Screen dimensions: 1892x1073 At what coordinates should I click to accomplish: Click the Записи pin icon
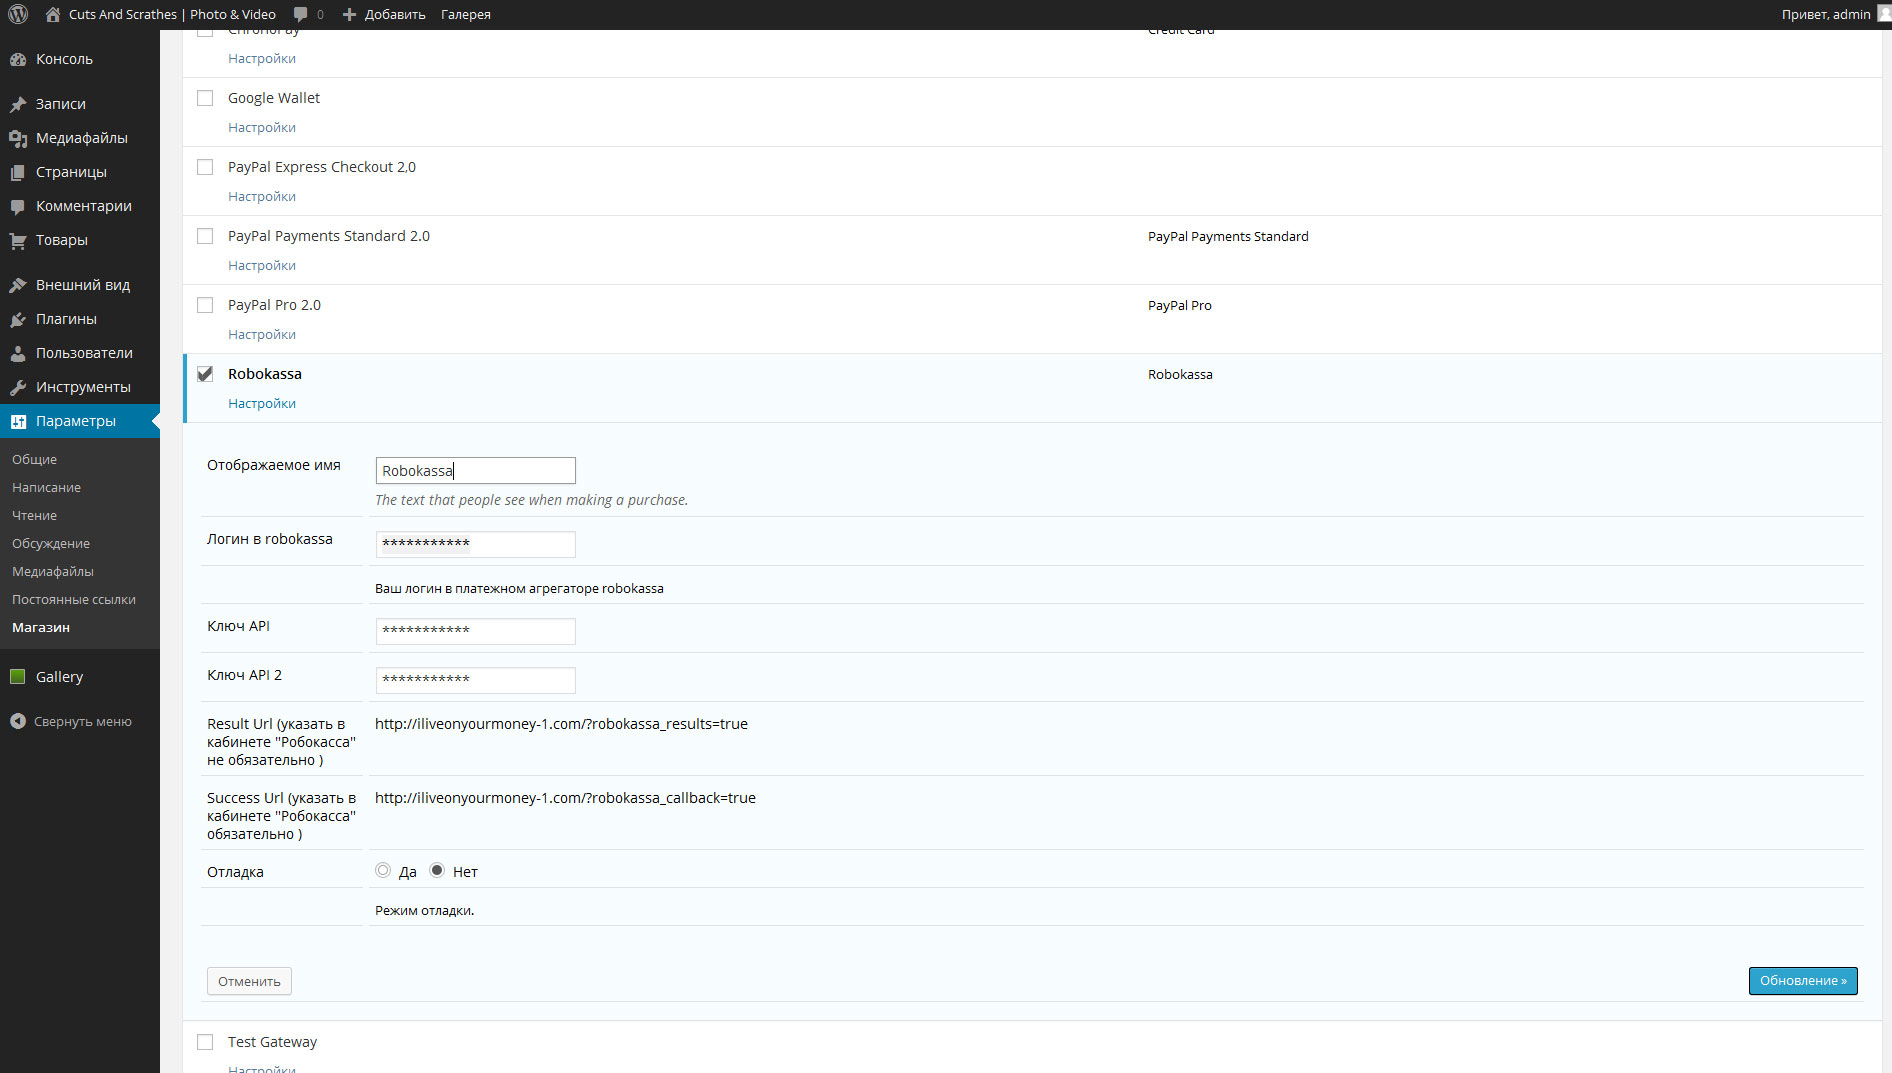coord(18,104)
